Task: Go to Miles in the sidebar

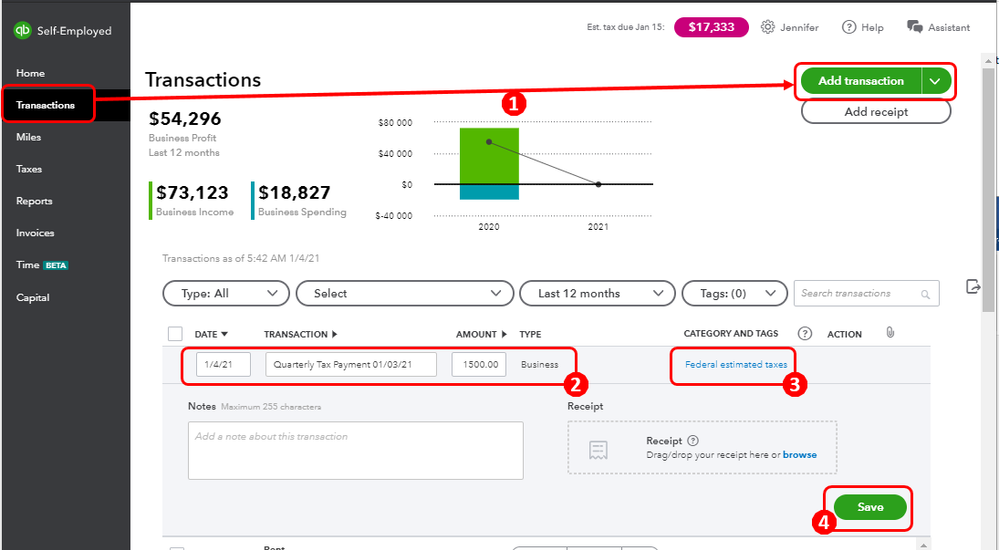Action: (x=29, y=137)
